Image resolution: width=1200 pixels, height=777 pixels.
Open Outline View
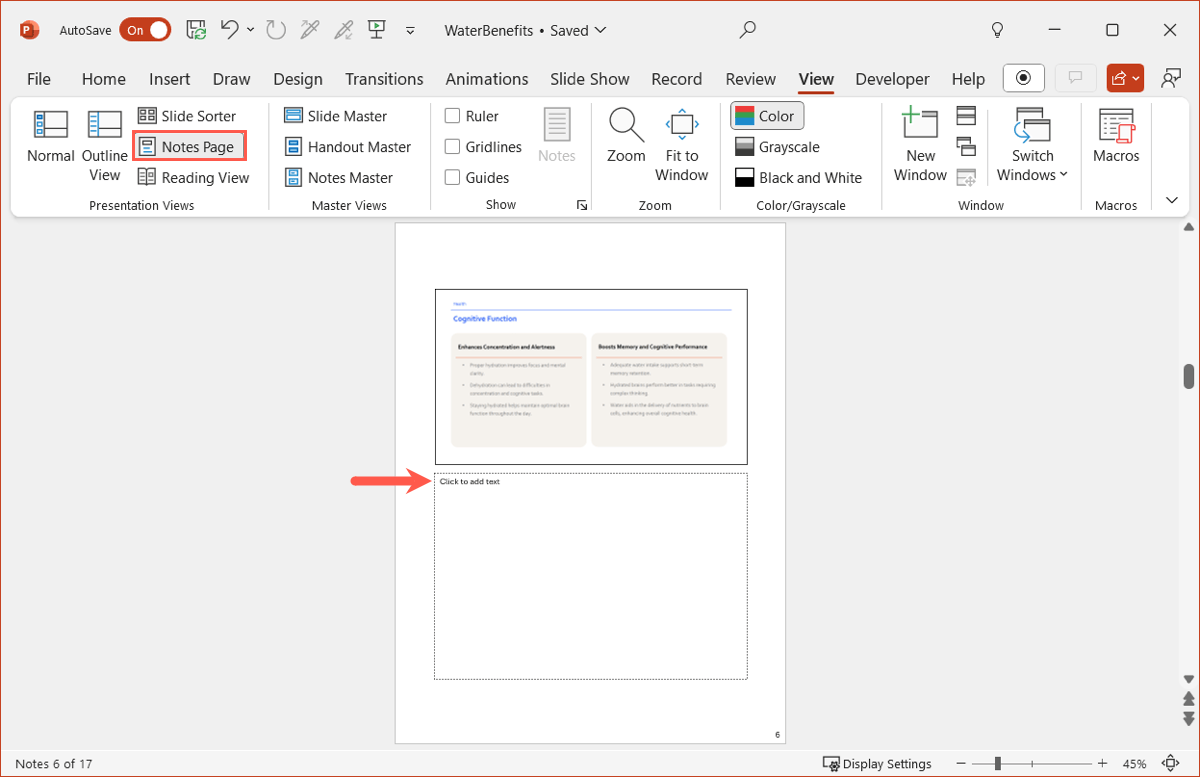pos(104,146)
